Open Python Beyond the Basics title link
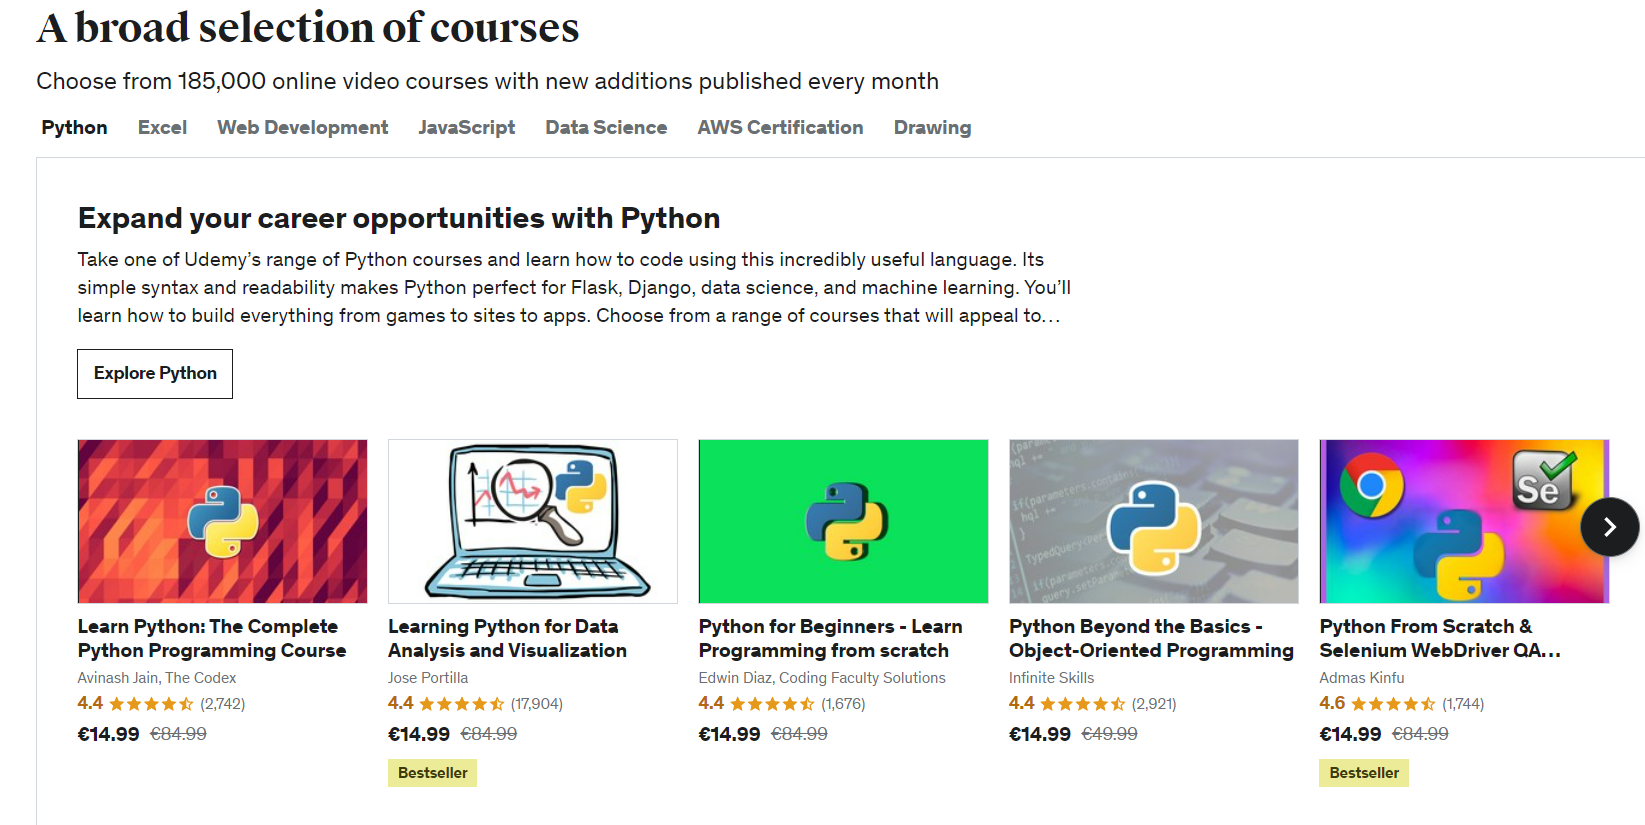The width and height of the screenshot is (1645, 825). pyautogui.click(x=1151, y=638)
